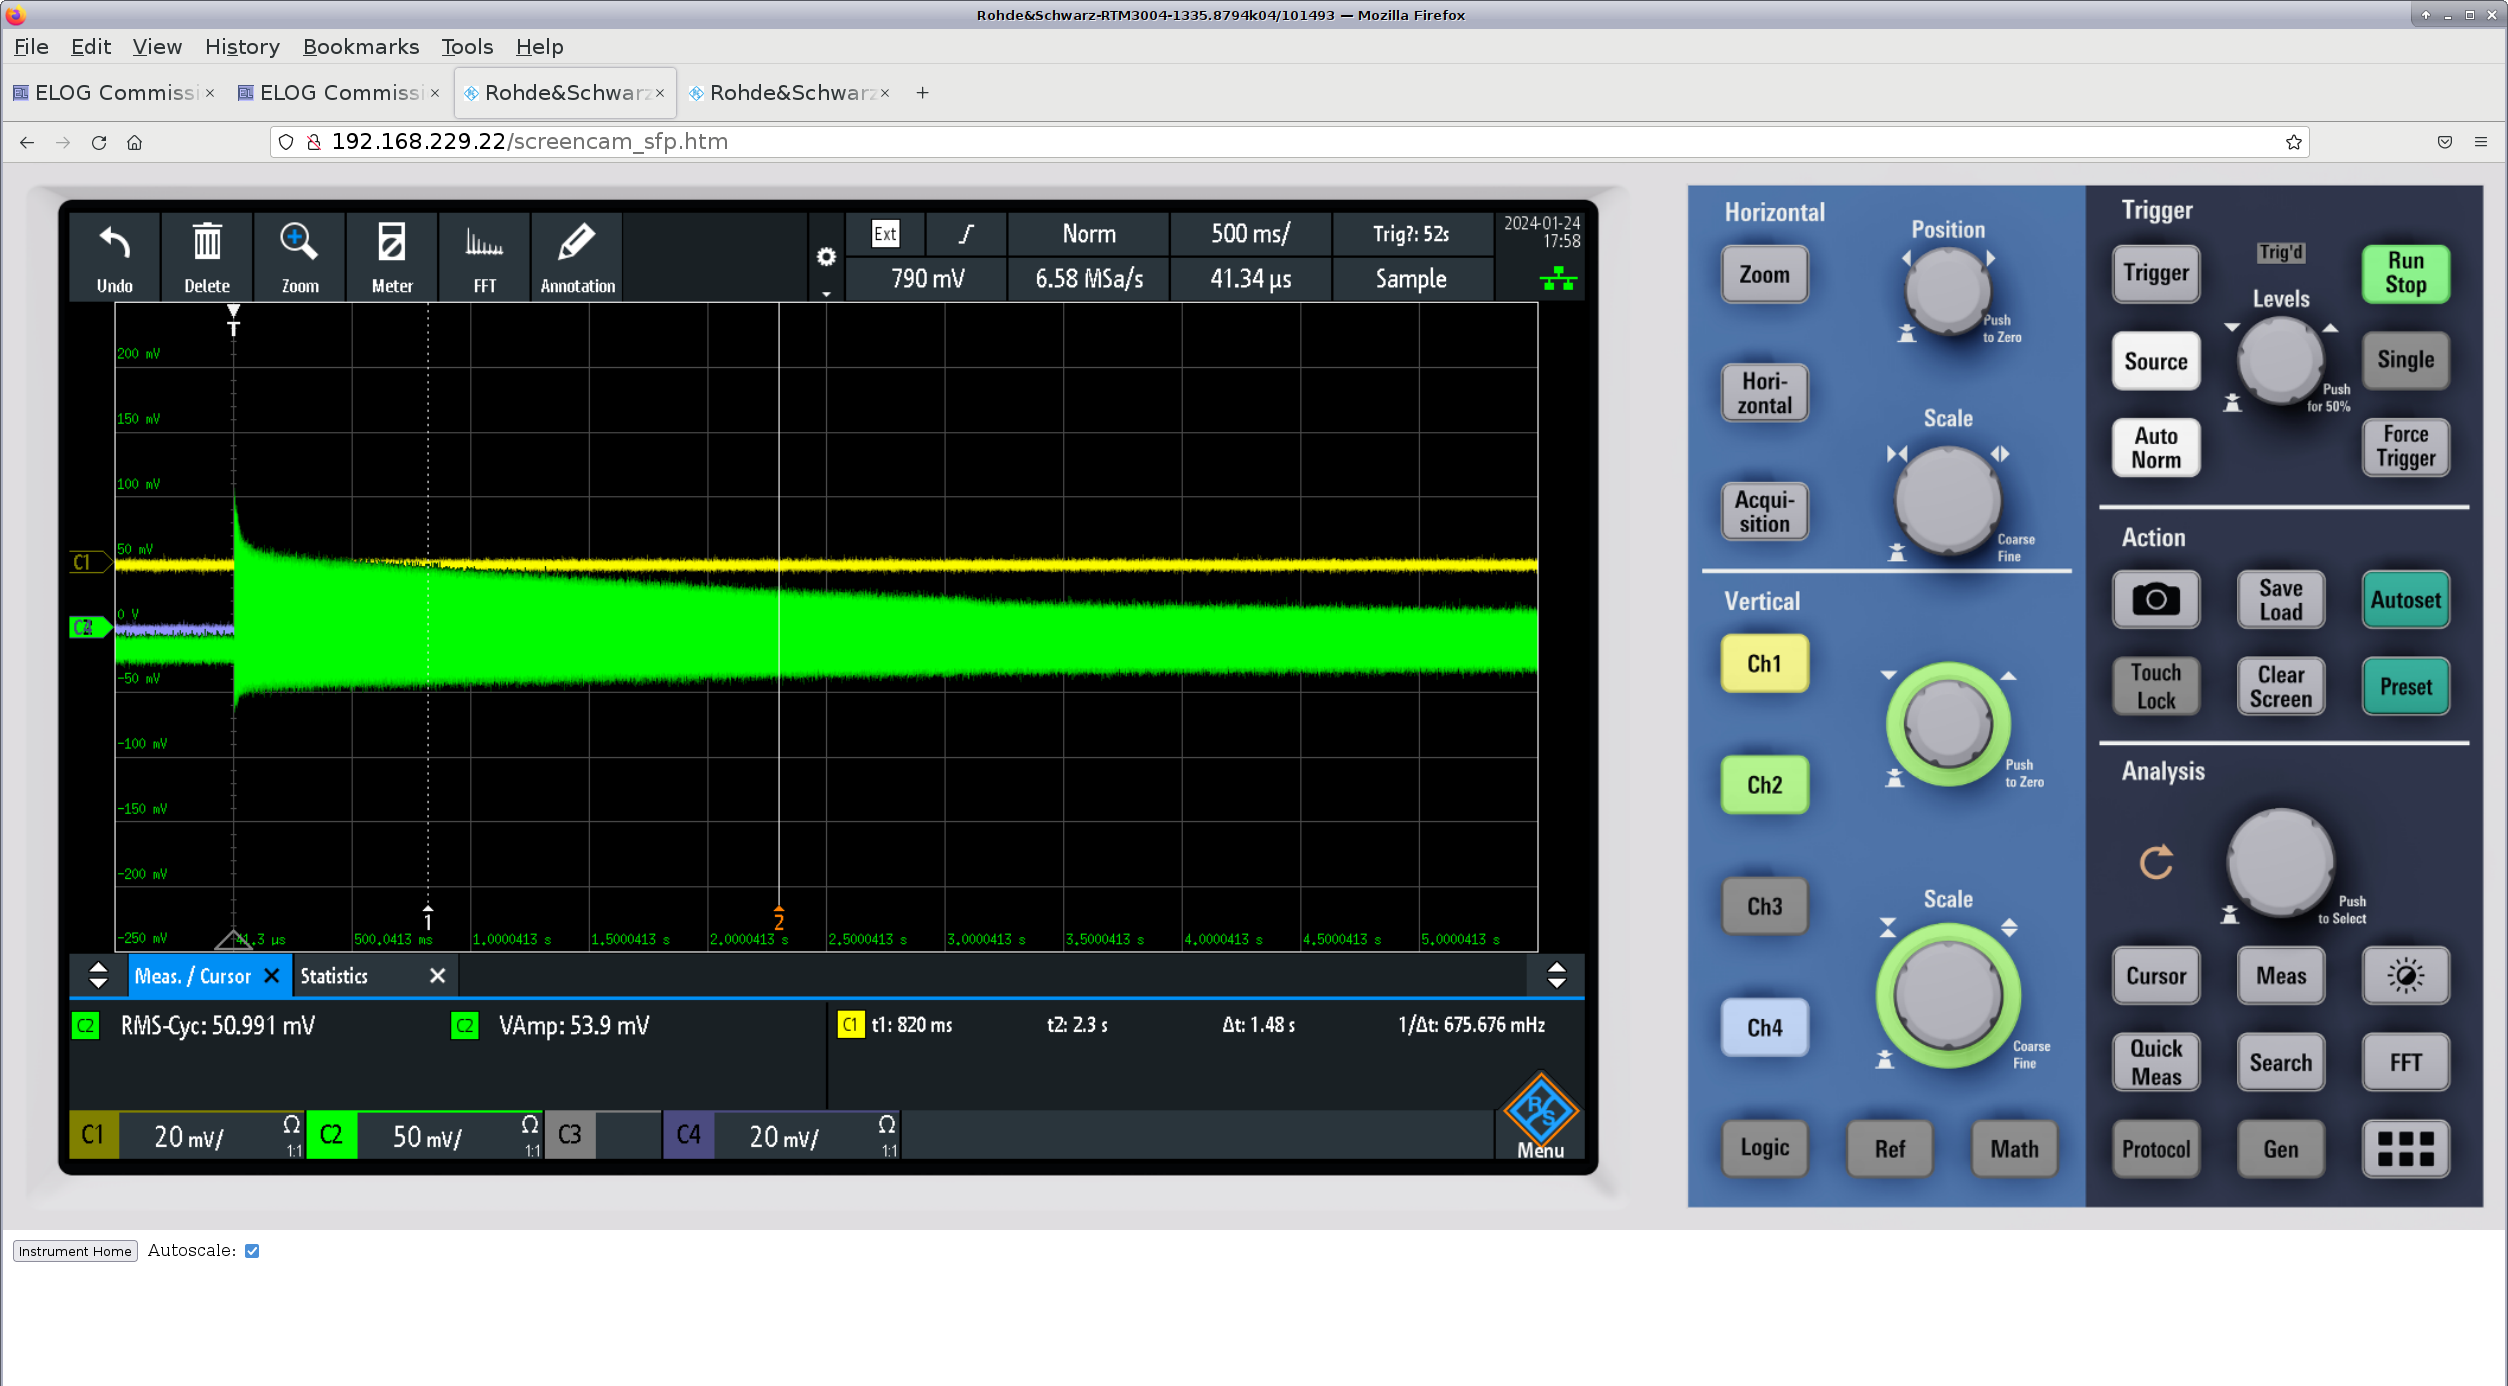The height and width of the screenshot is (1386, 2508).
Task: Toggle the Run Stop acquisition button
Action: pos(2404,273)
